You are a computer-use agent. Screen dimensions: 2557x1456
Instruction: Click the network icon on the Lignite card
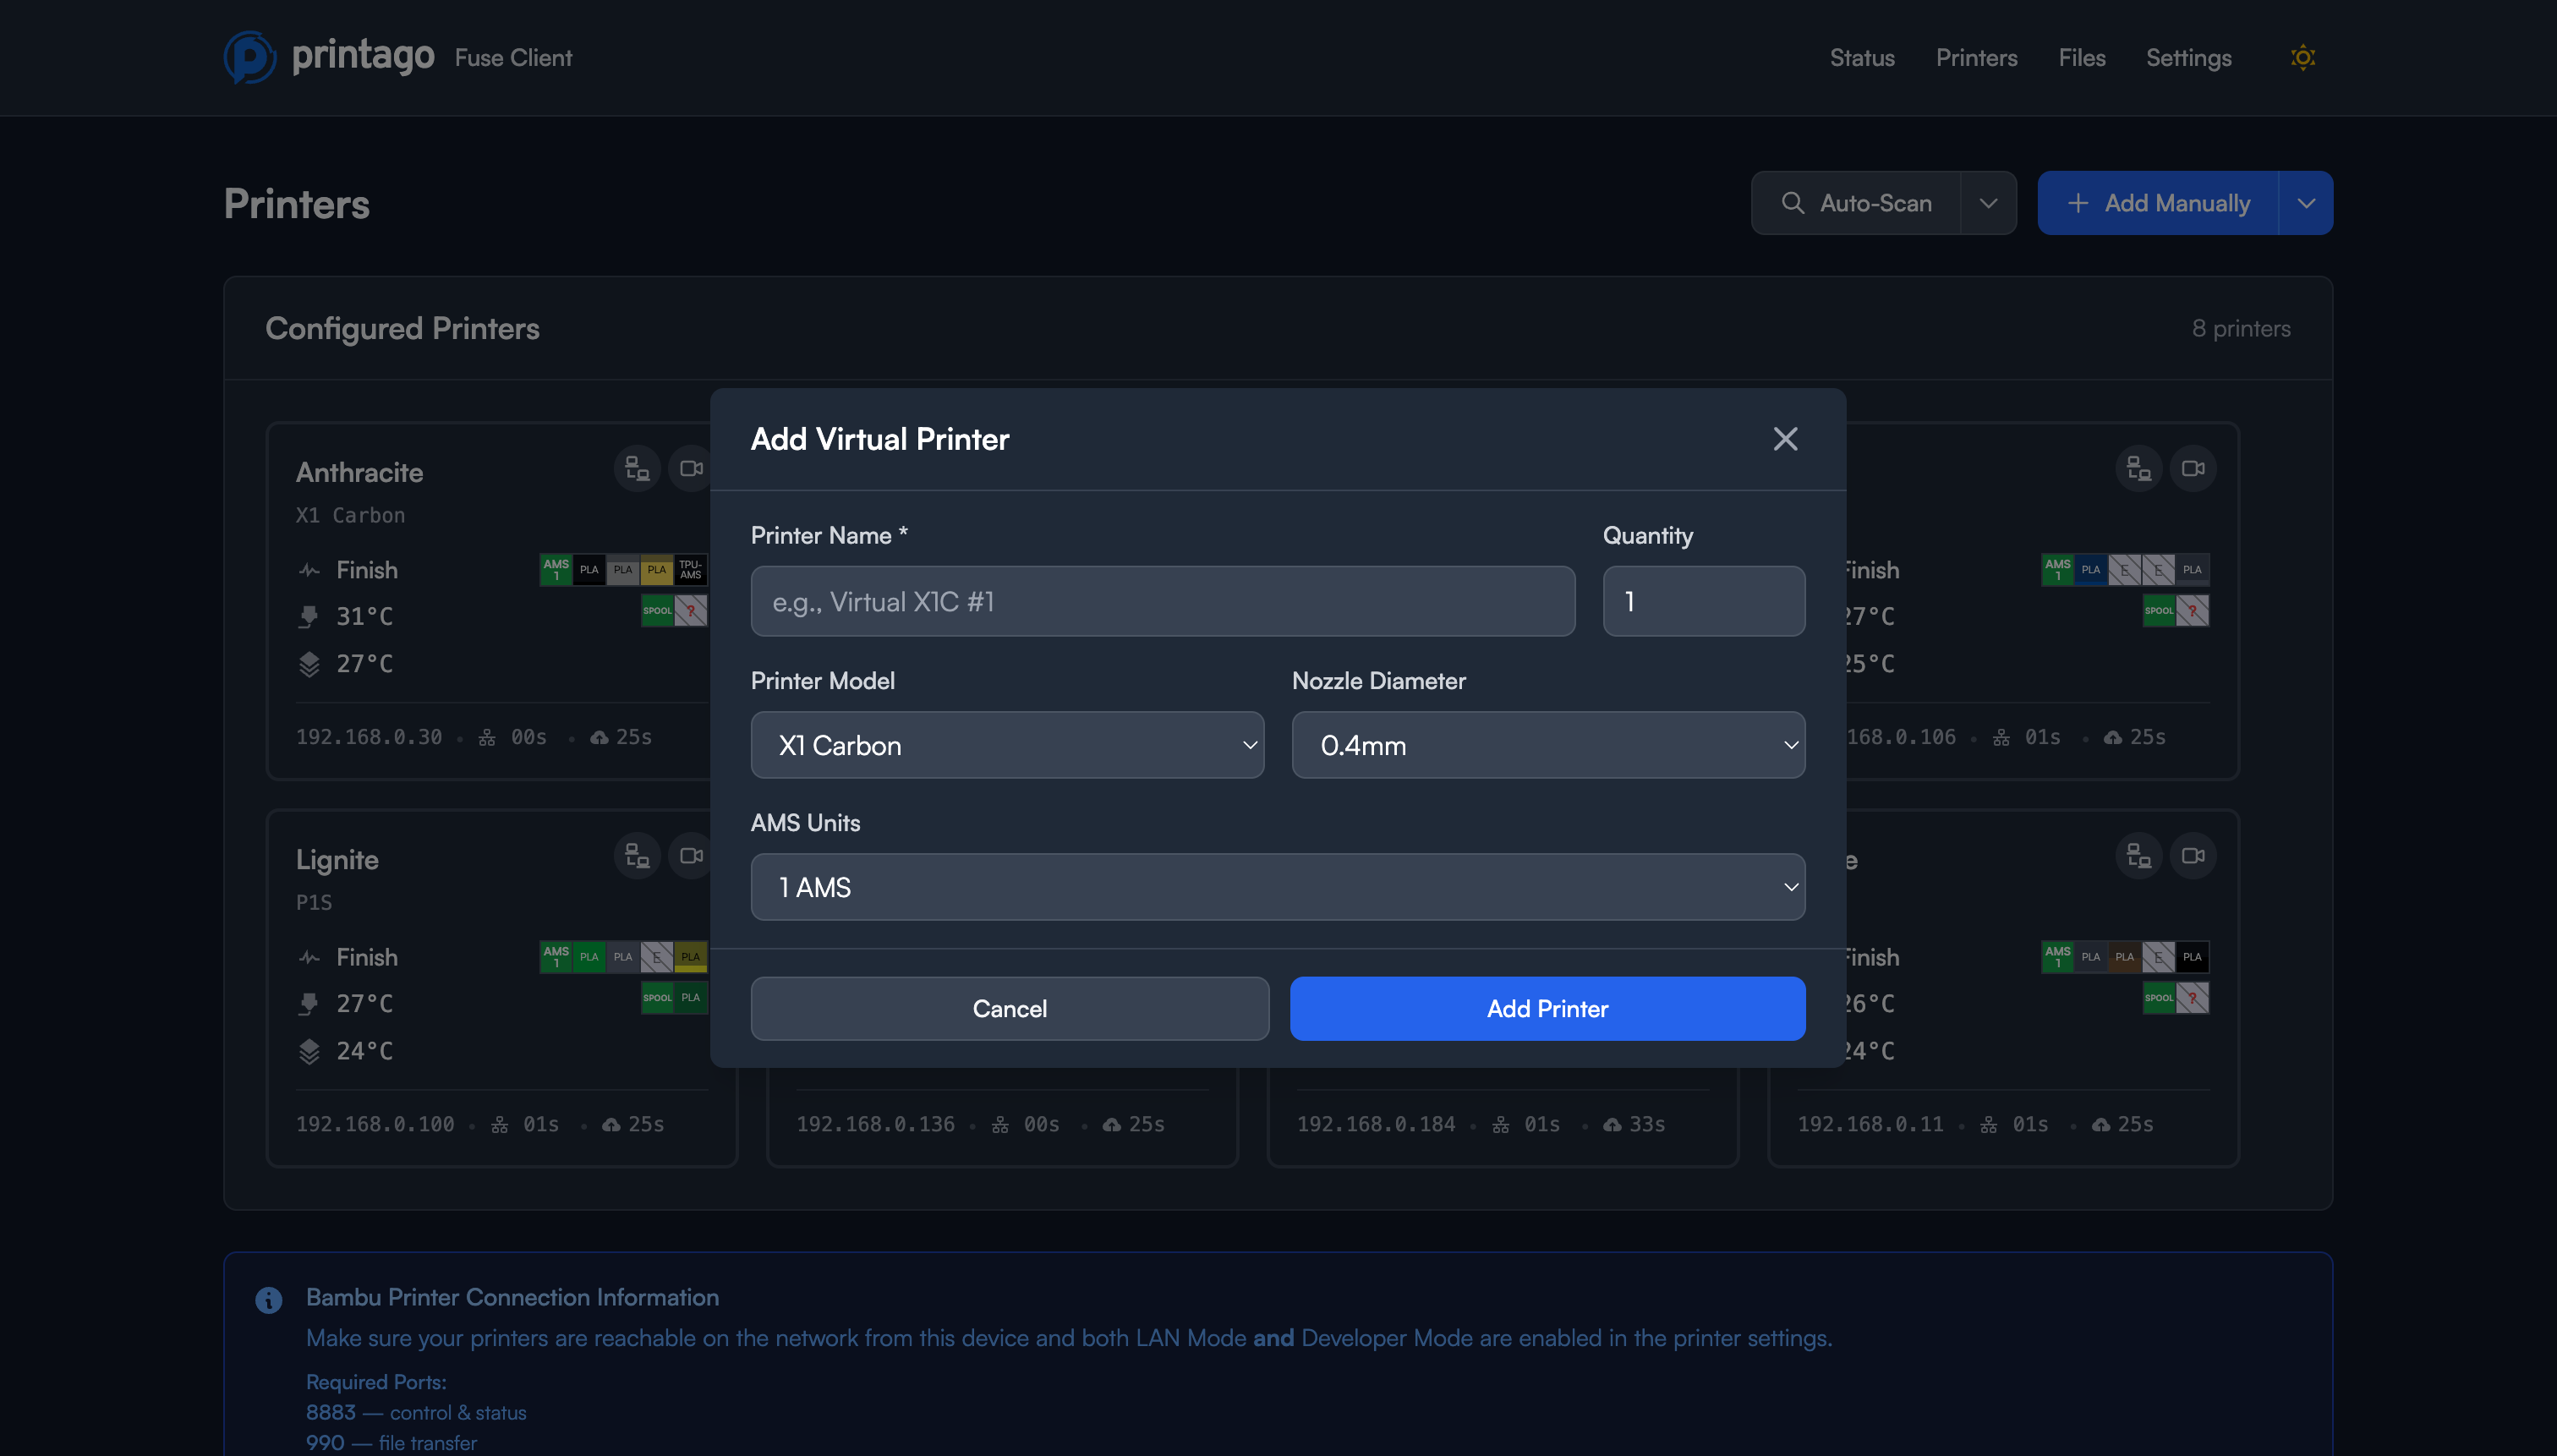tap(637, 856)
